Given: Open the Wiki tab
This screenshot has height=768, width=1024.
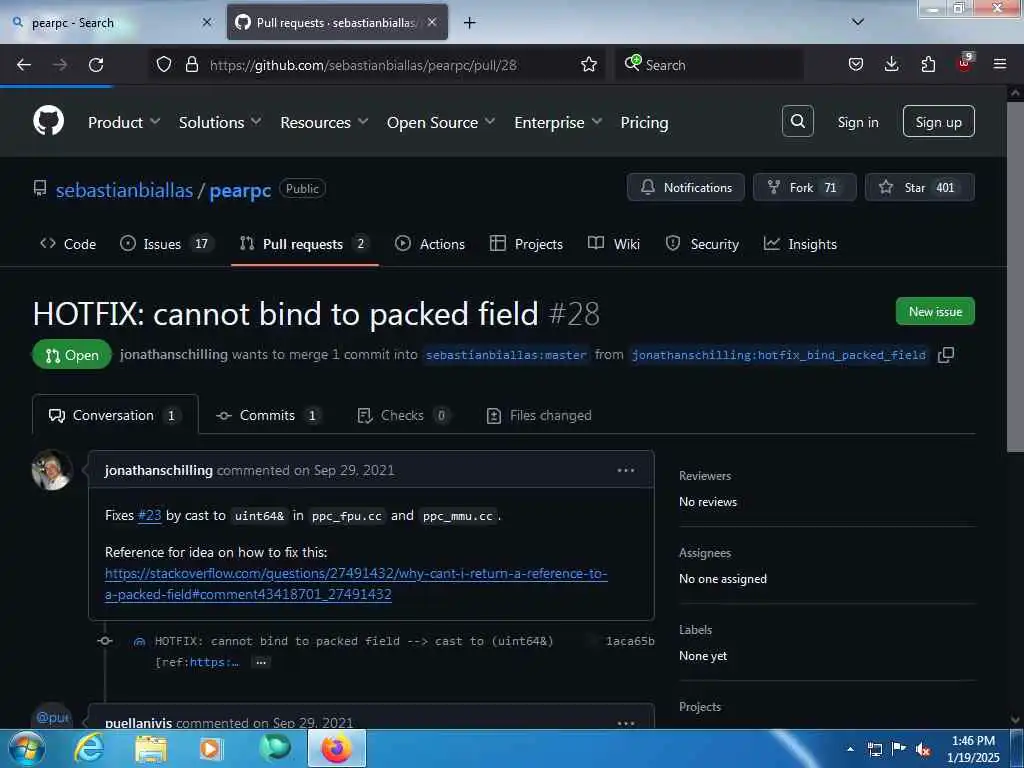Looking at the screenshot, I should click(x=613, y=244).
